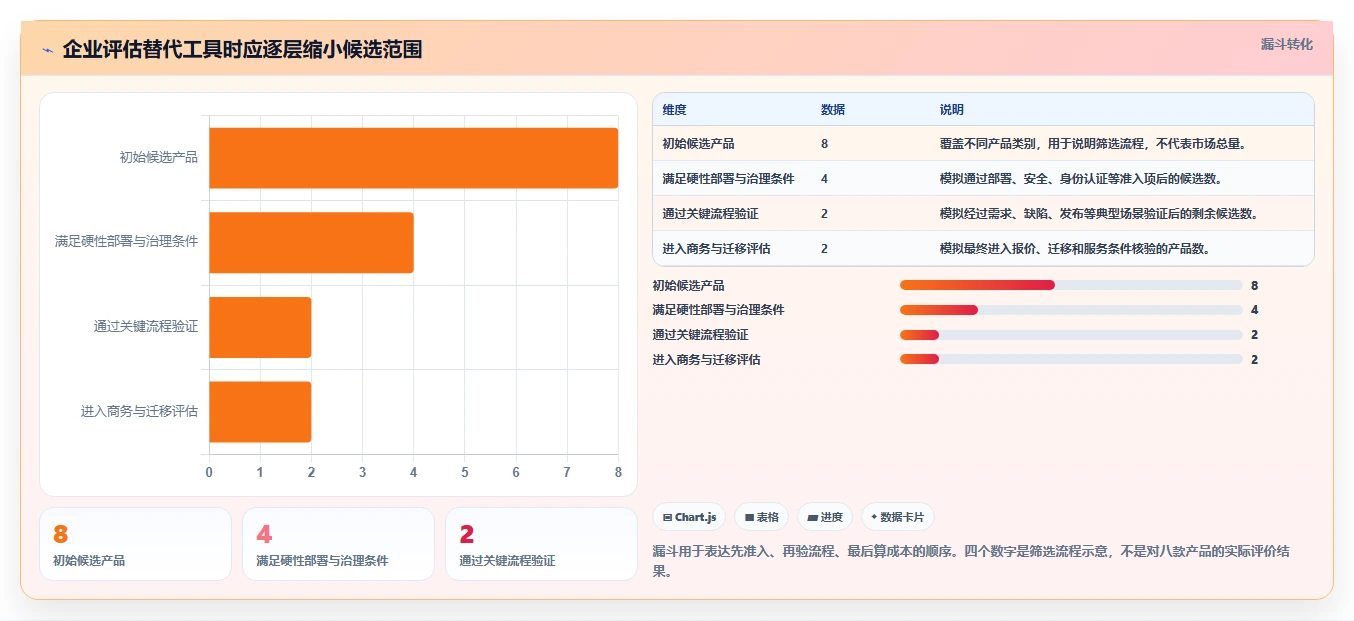Click the Chart.js tag chip

(x=689, y=517)
